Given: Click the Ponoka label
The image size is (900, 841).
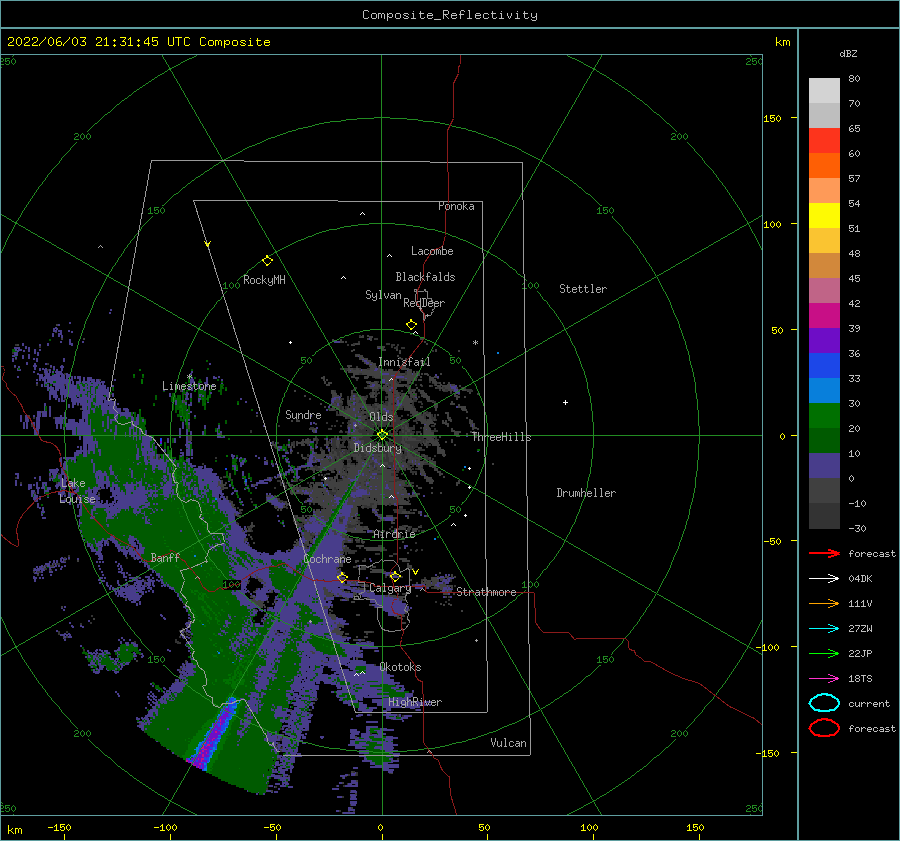Looking at the screenshot, I should [x=456, y=206].
